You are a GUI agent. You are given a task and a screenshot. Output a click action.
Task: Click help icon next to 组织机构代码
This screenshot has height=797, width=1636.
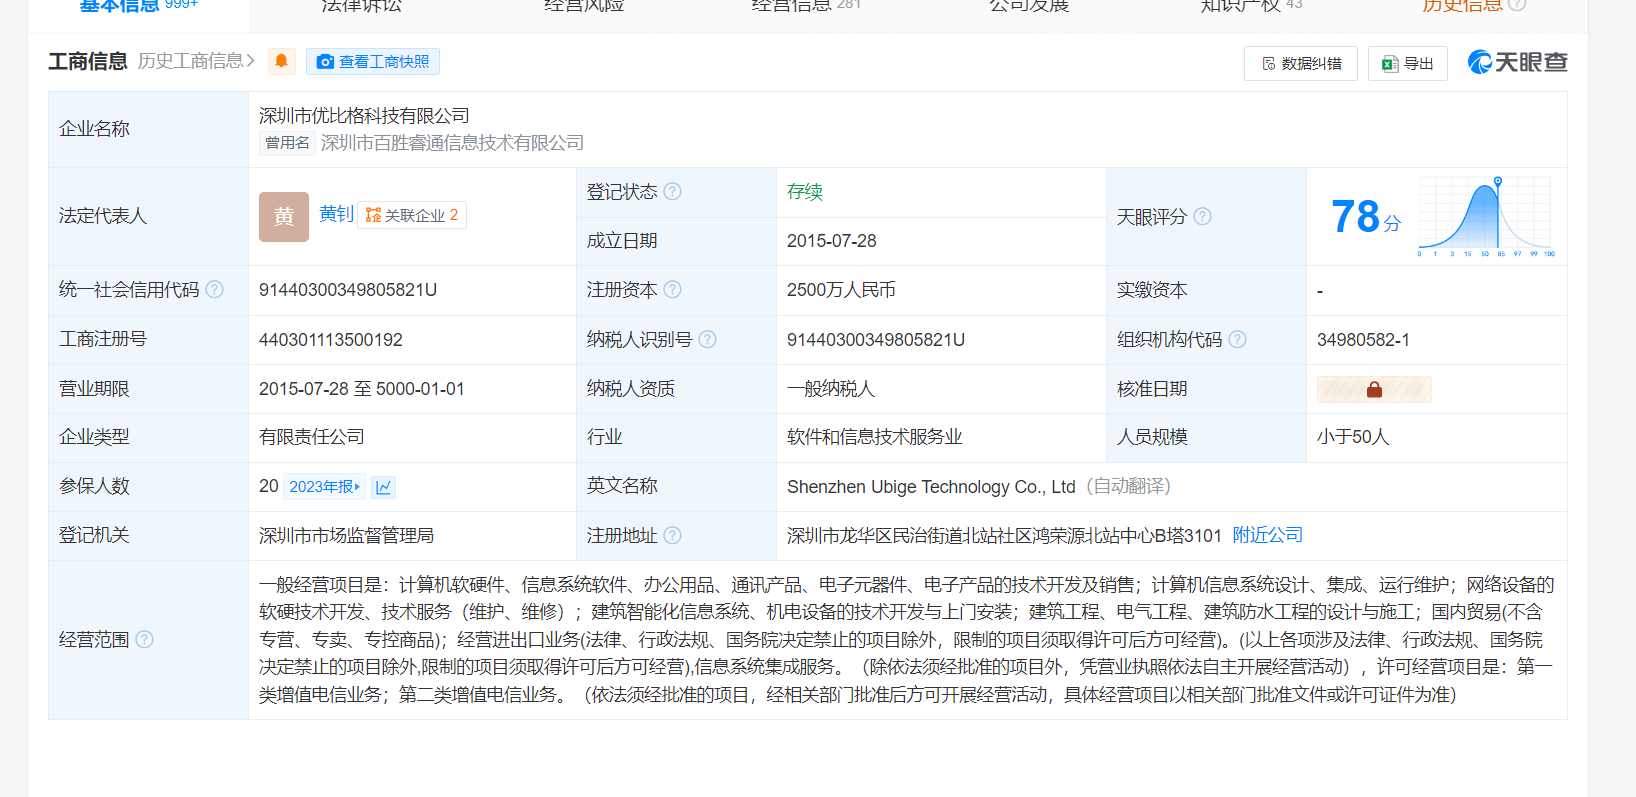tap(1238, 340)
